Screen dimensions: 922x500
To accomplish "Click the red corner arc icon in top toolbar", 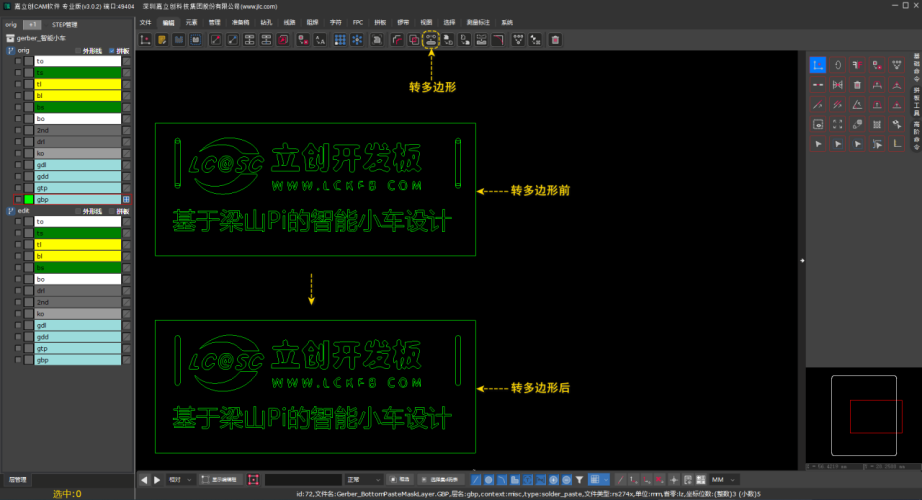I will (x=498, y=40).
